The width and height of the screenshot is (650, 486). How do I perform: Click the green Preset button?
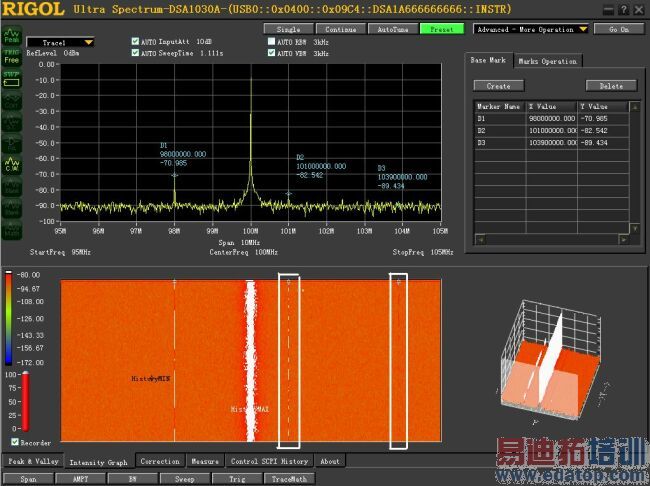(441, 29)
